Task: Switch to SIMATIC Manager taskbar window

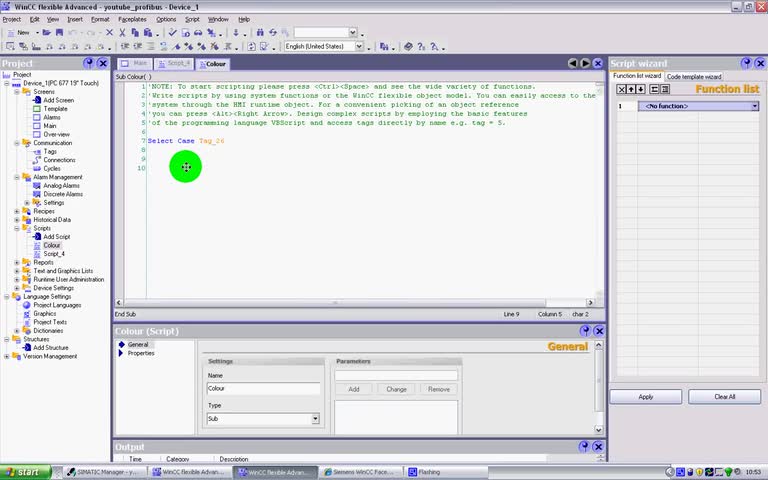Action: click(x=105, y=472)
